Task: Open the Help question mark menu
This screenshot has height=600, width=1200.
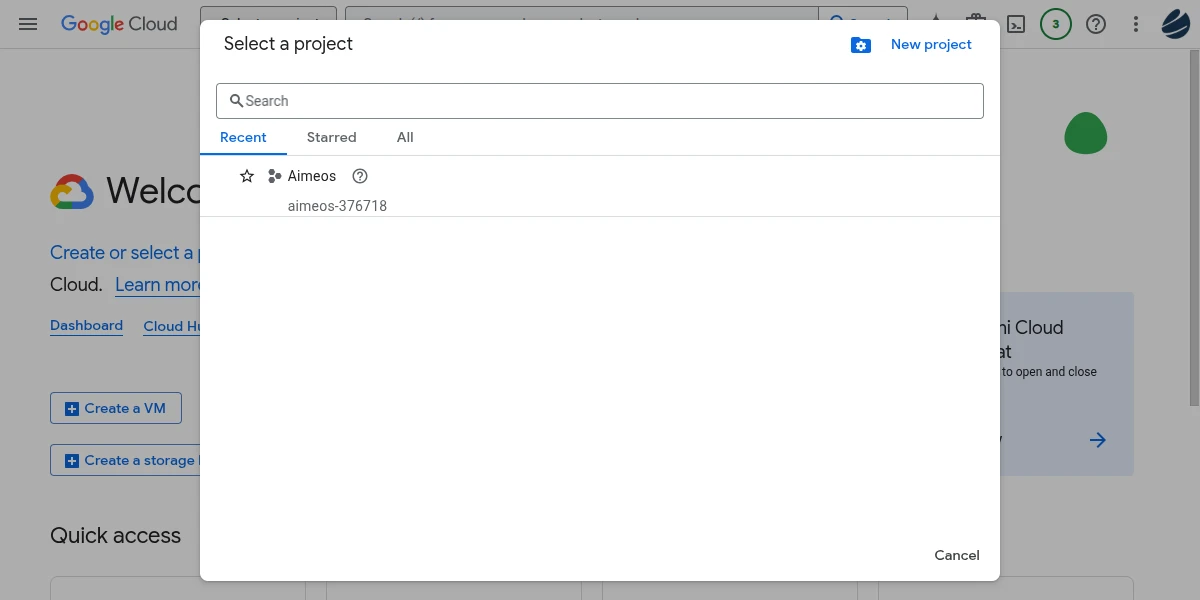Action: (1096, 24)
